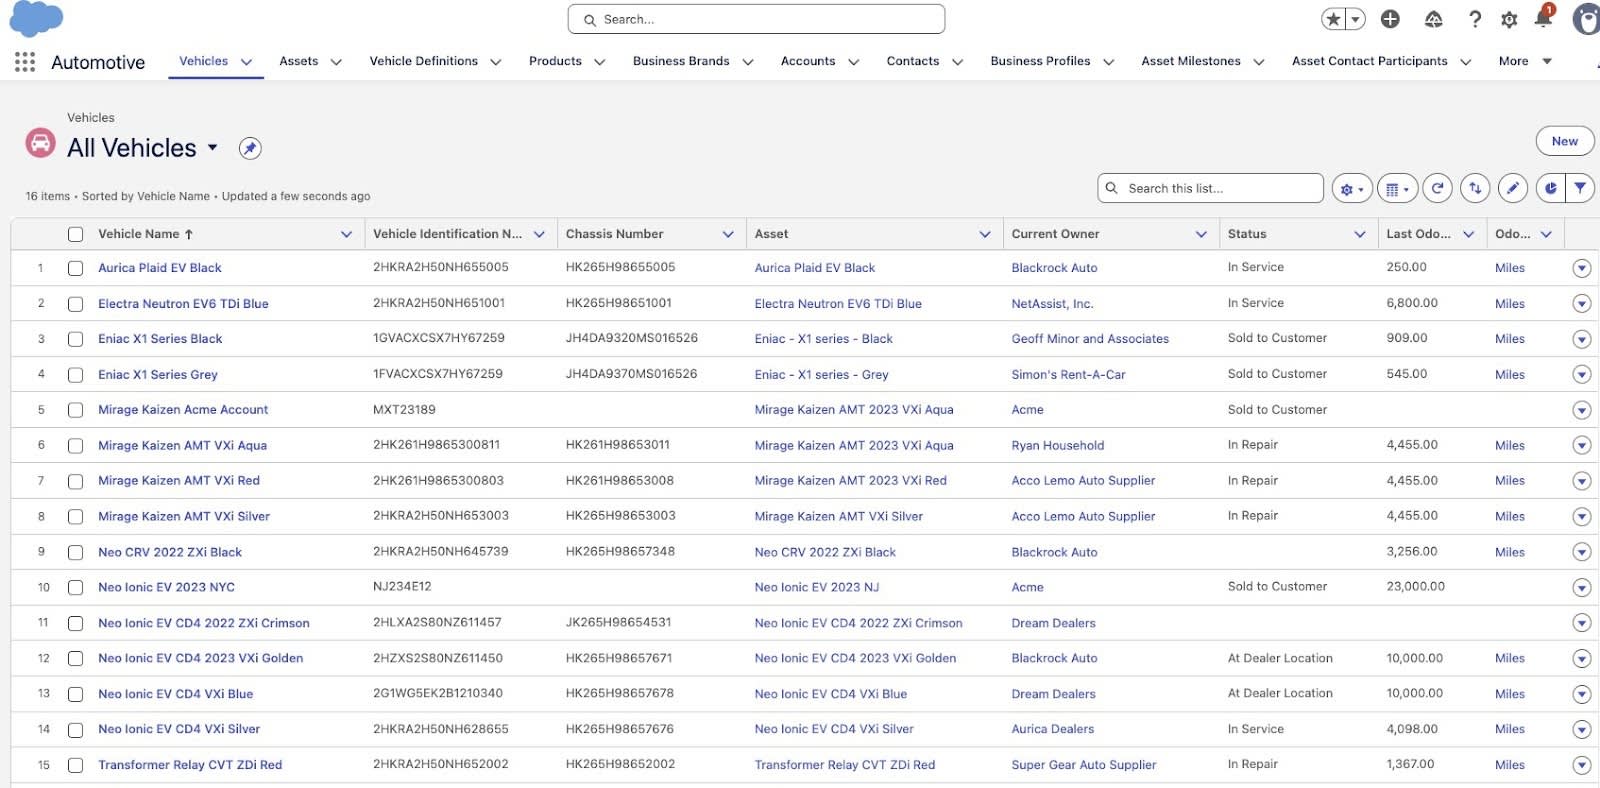The width and height of the screenshot is (1600, 788).
Task: Open the Favorites star icon
Action: pyautogui.click(x=1333, y=19)
